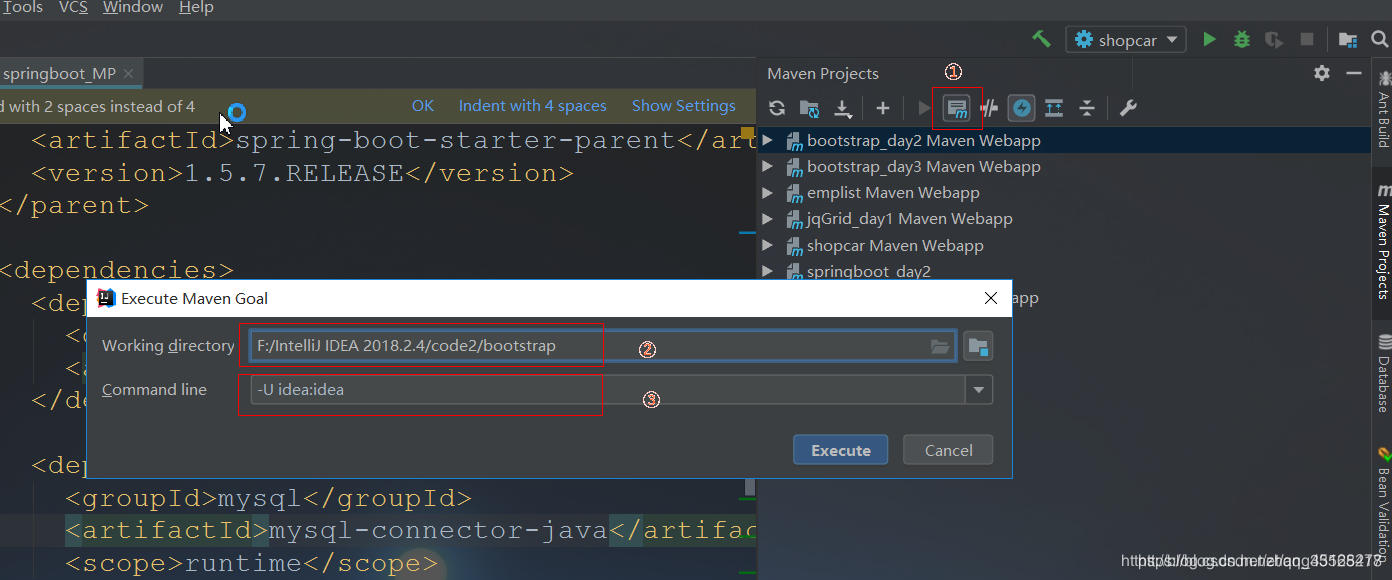Click the mysql-connector-java artifactId text
Viewport: 1392px width, 580px height.
[x=437, y=530]
